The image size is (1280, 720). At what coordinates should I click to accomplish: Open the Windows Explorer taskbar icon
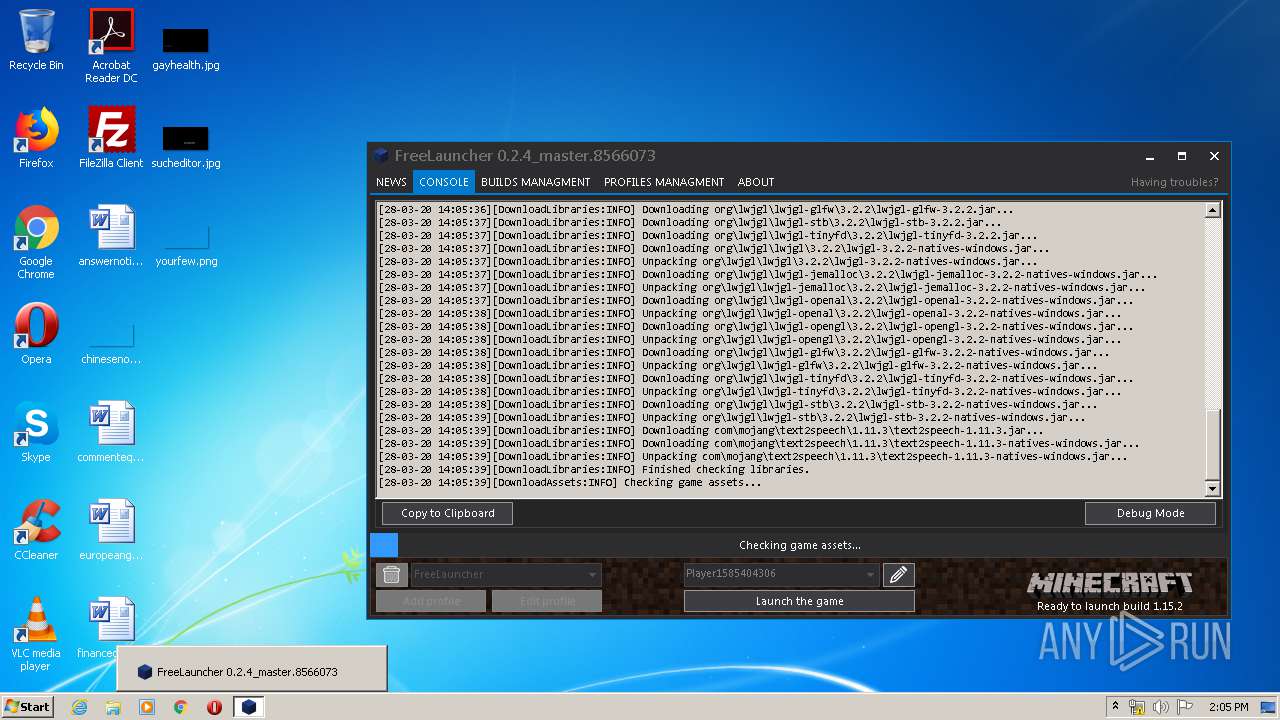(113, 707)
